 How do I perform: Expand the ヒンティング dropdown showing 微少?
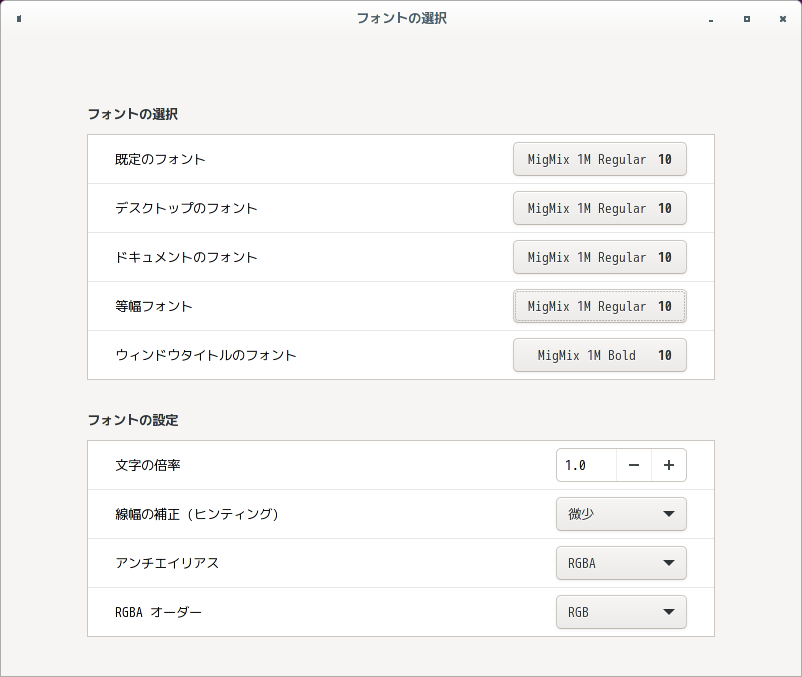[x=621, y=514]
